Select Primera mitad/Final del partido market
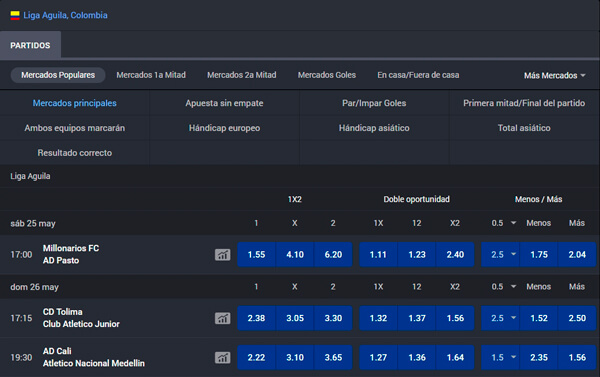Viewport: 600px width, 377px height. pos(524,103)
